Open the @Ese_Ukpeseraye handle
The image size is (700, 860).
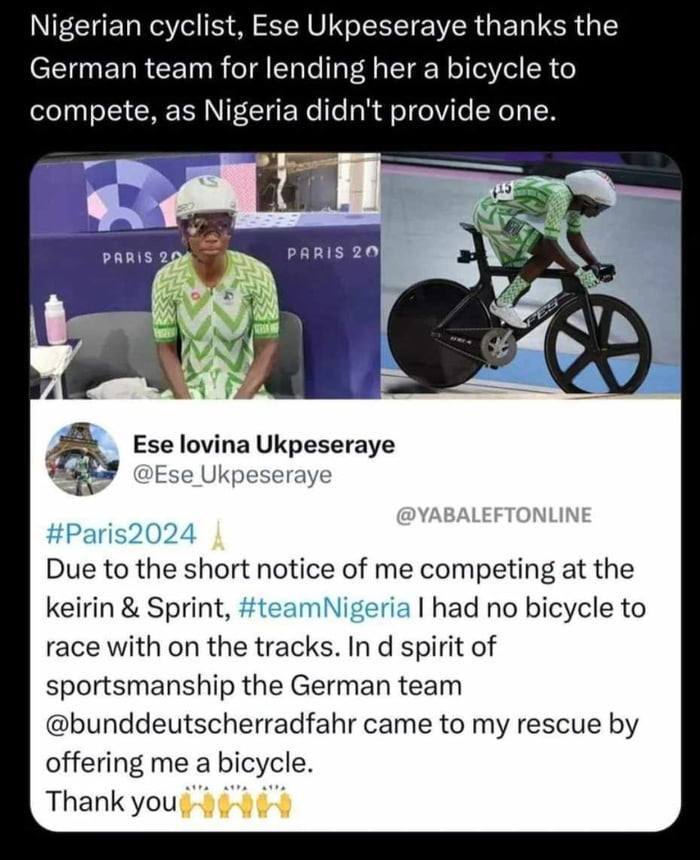[231, 476]
